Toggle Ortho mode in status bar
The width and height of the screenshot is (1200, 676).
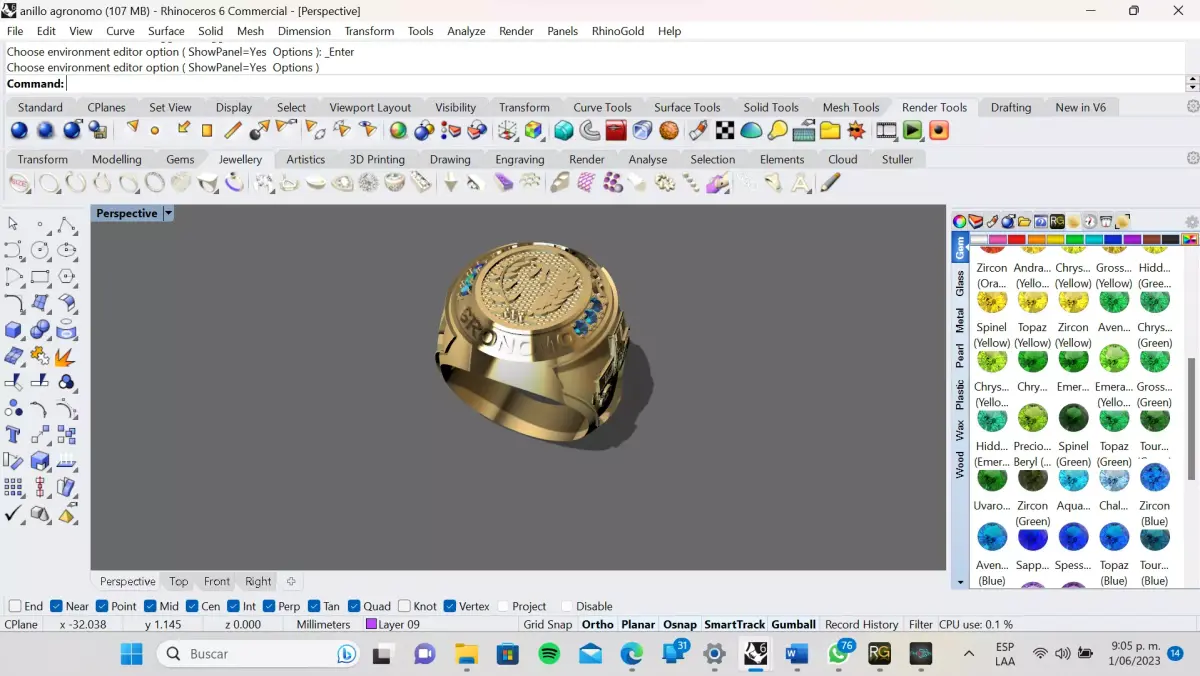(x=597, y=624)
